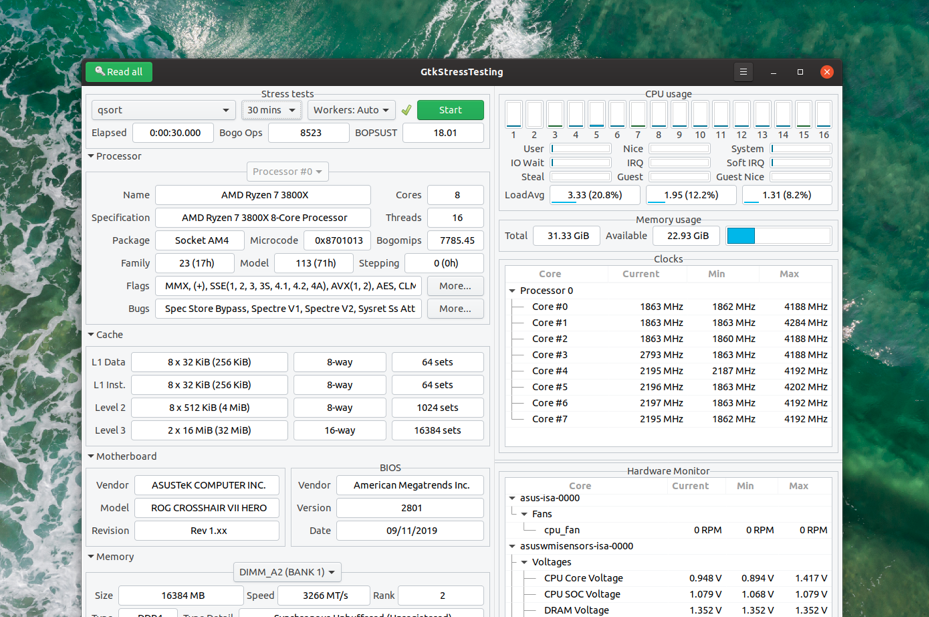Open the Processor #0 selector
The image size is (929, 617).
pos(287,171)
